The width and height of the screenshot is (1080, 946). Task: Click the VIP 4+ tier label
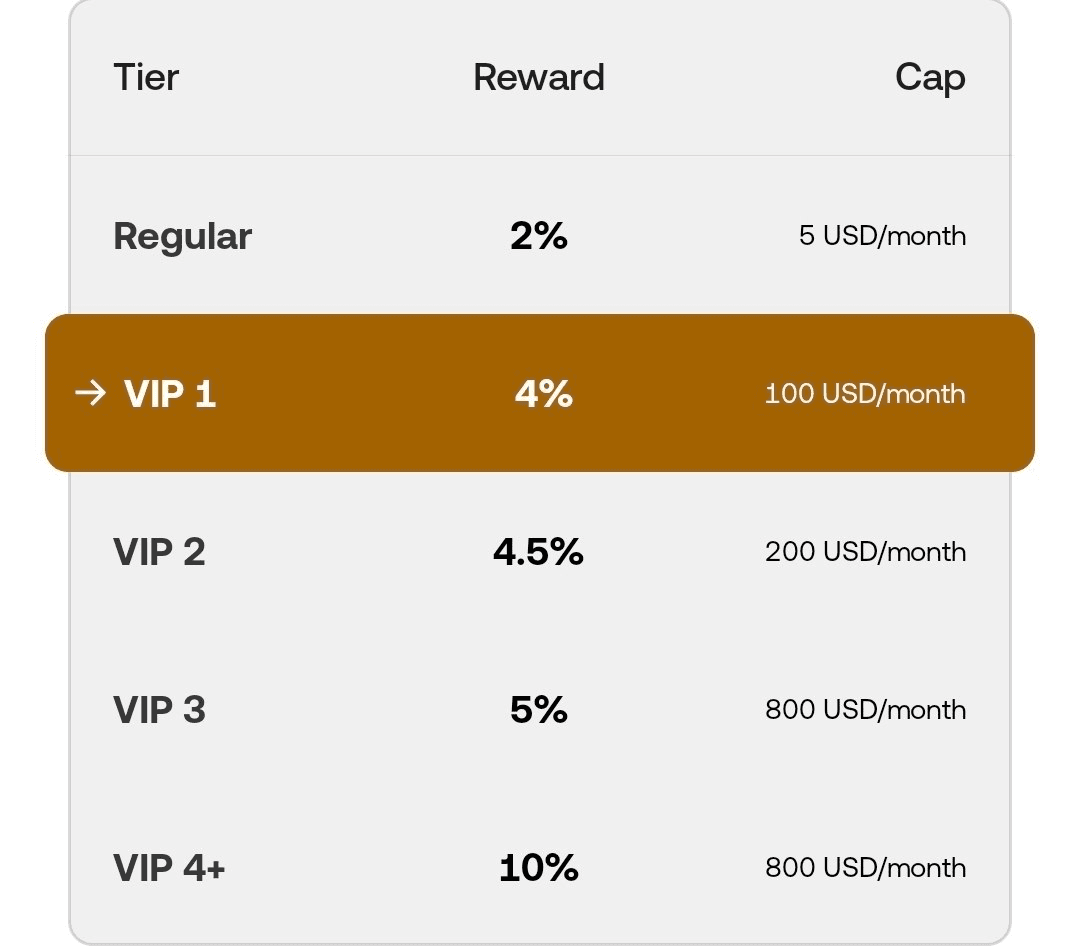[169, 867]
